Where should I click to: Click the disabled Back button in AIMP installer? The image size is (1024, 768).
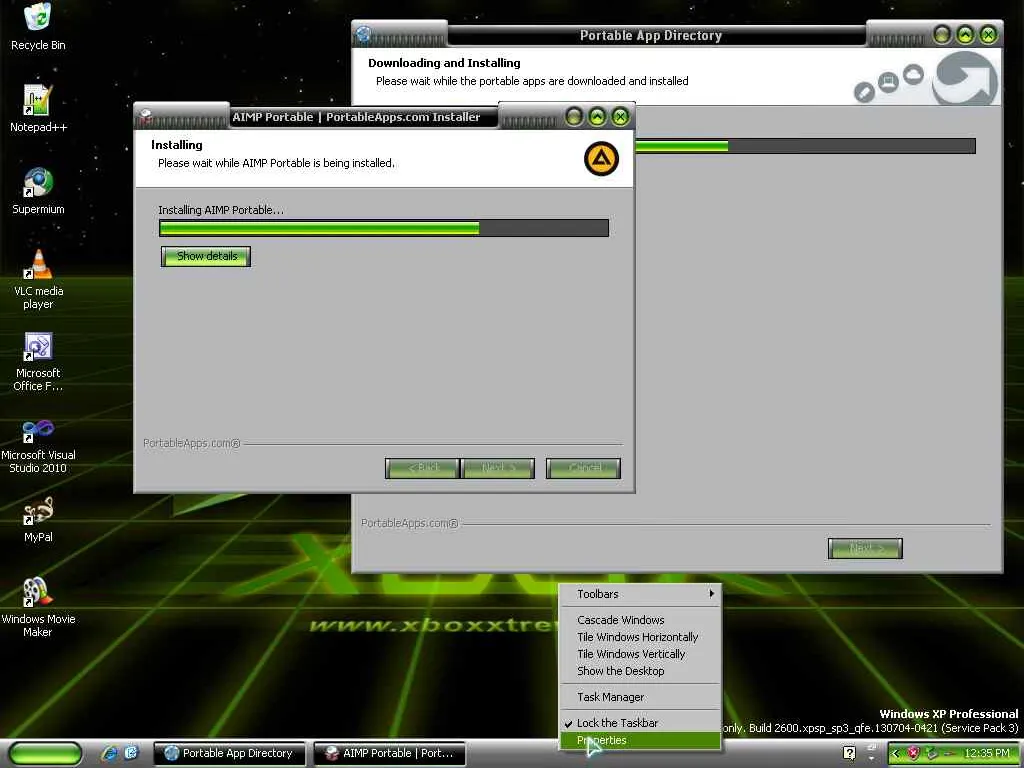[422, 468]
